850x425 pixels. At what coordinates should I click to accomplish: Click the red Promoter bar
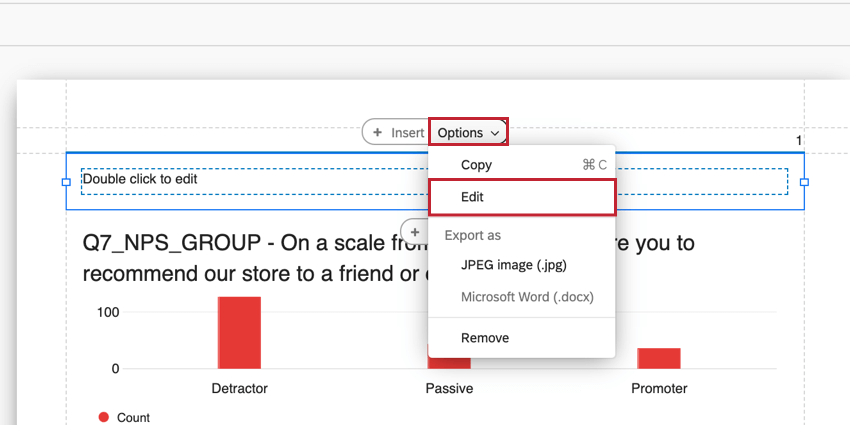(x=658, y=358)
